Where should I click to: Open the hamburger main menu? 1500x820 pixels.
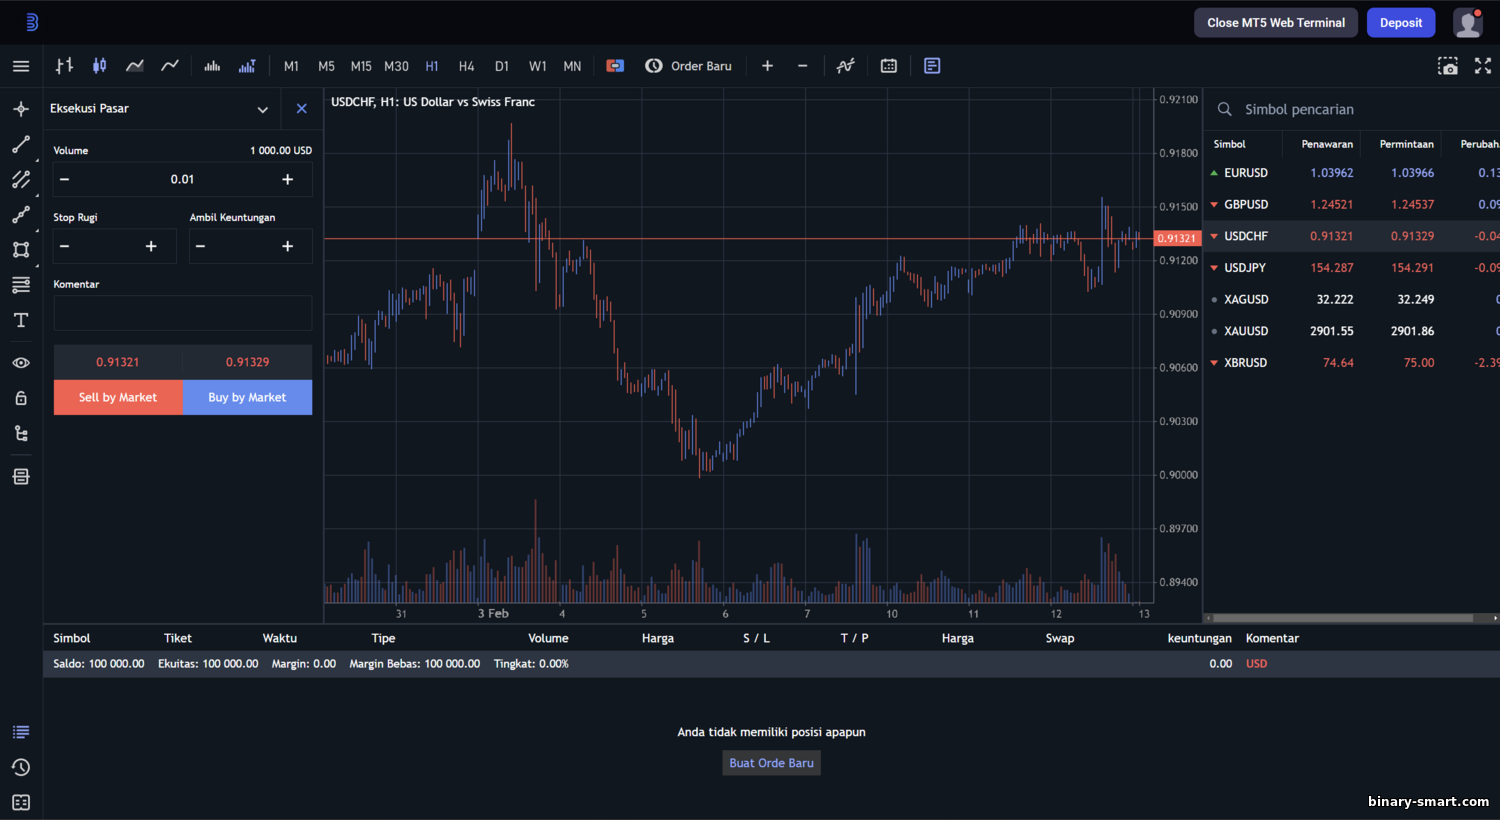click(21, 66)
